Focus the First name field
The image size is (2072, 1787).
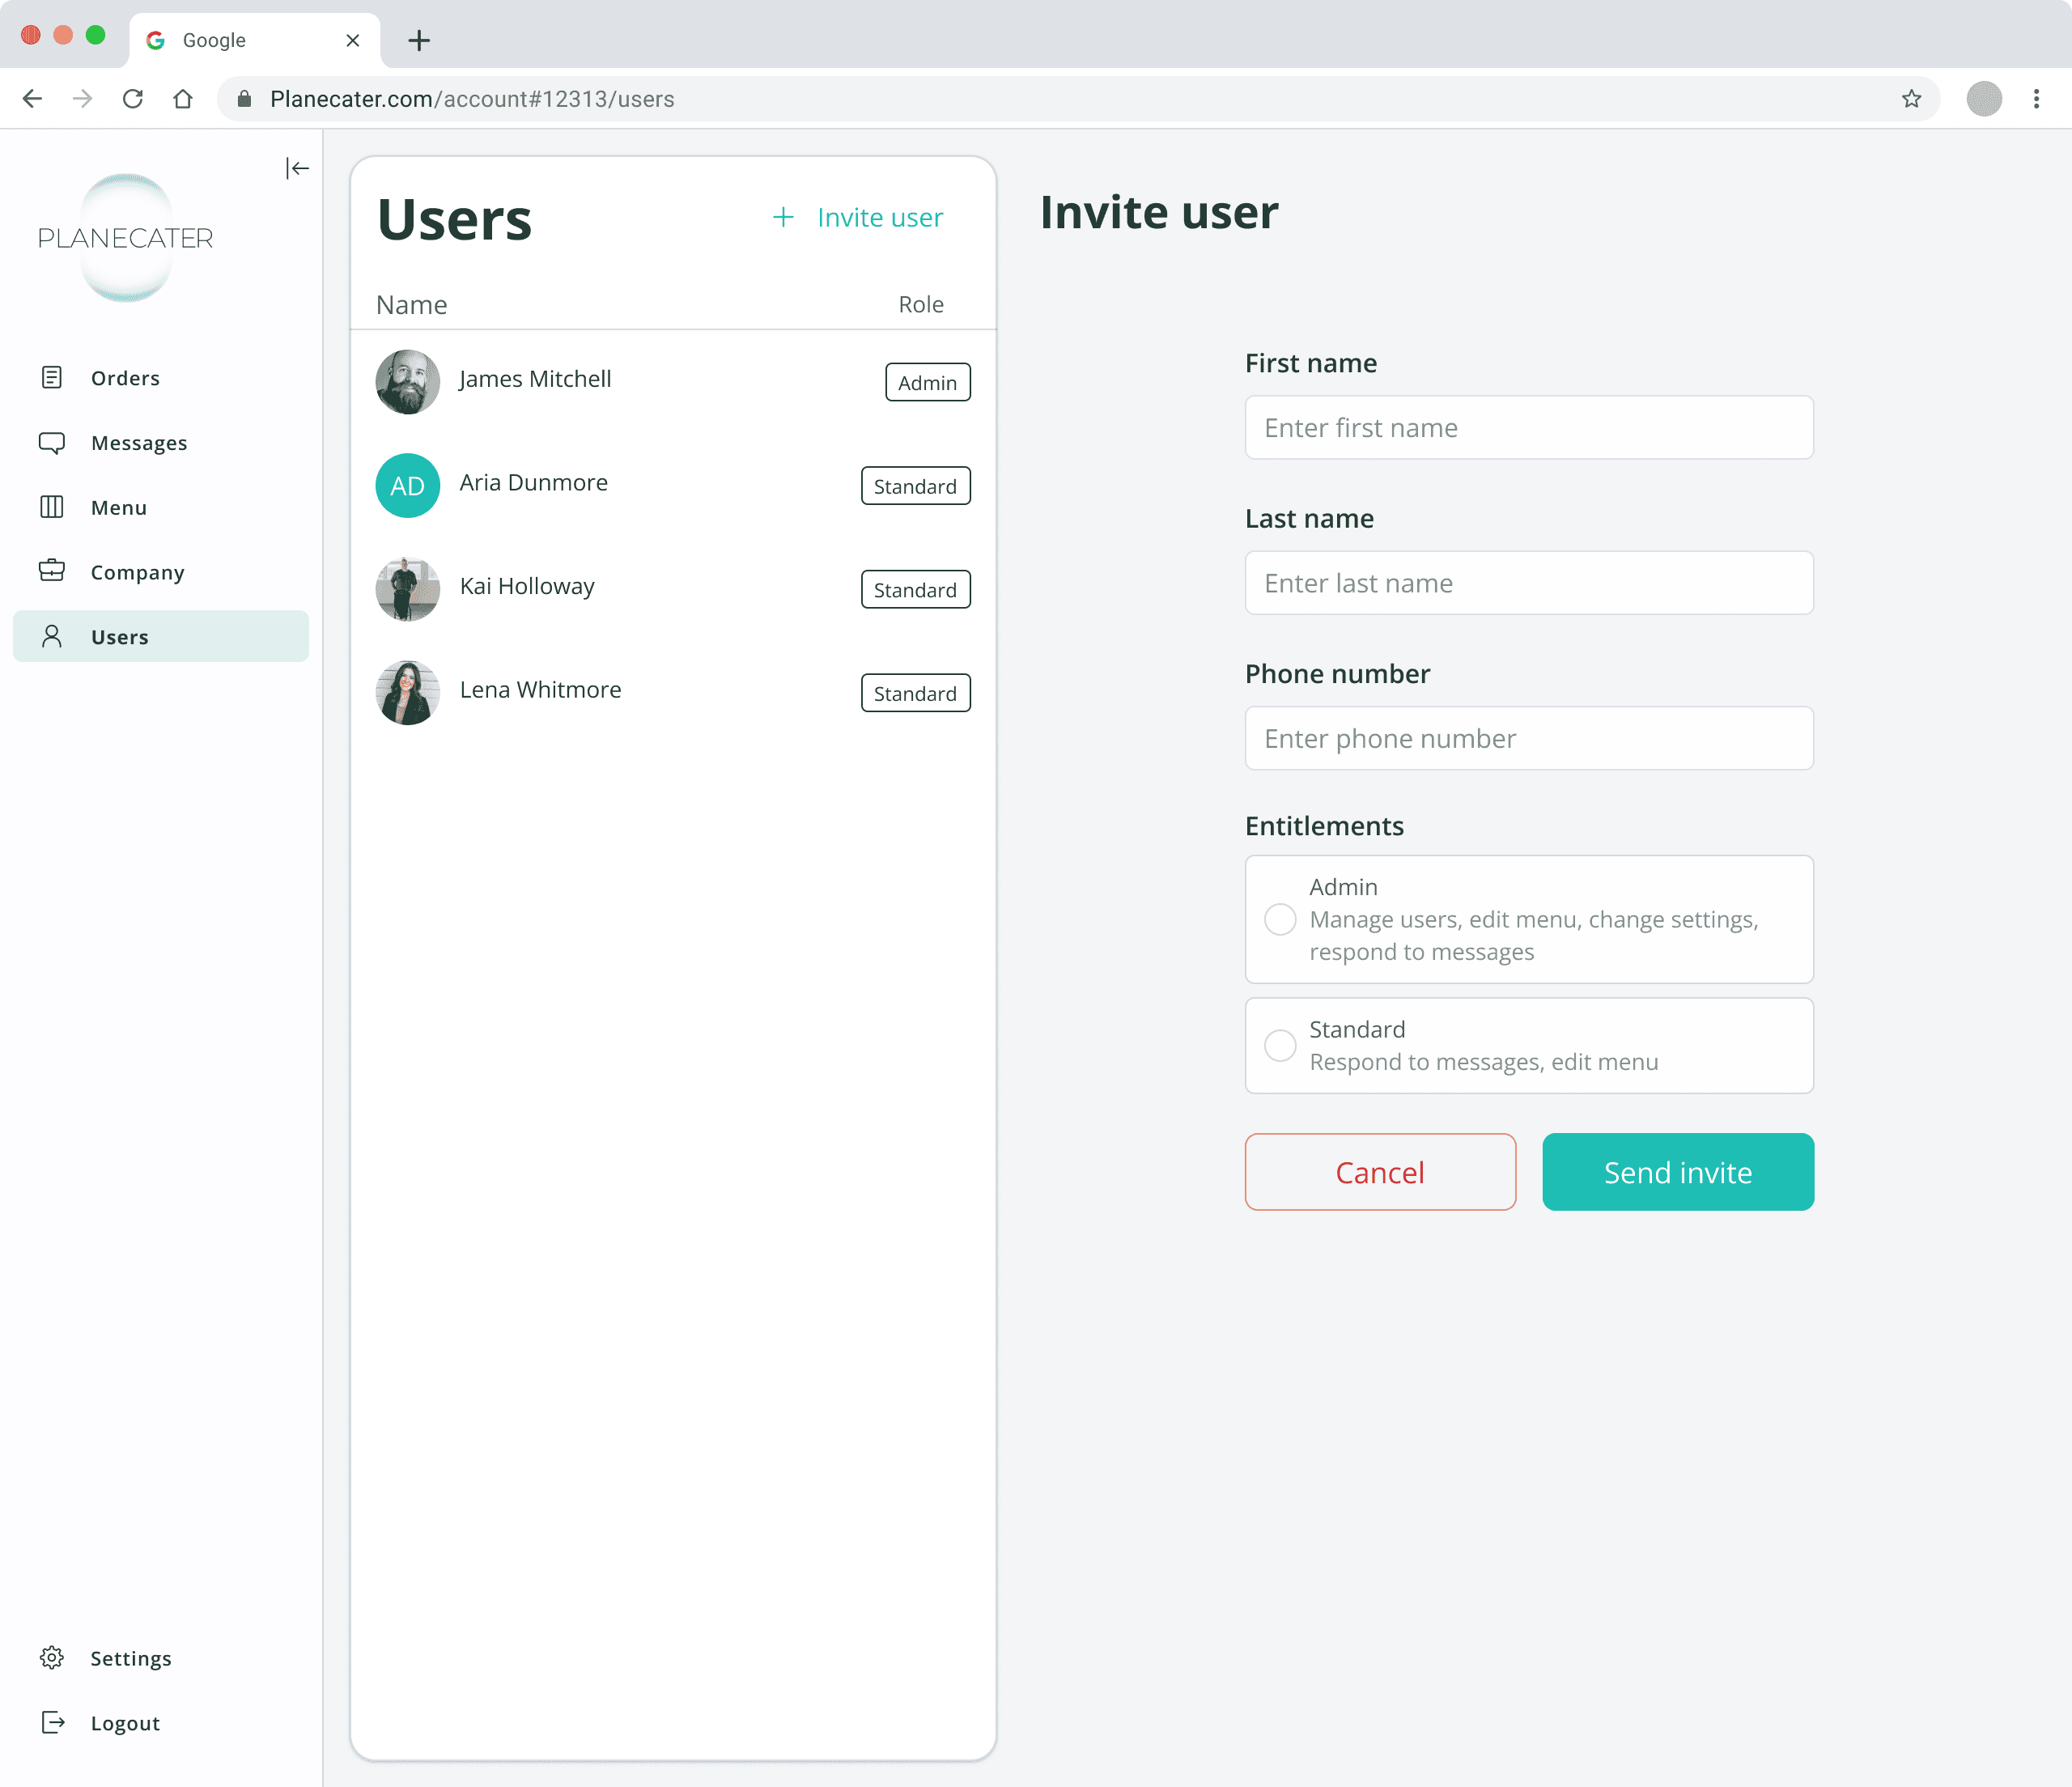1528,428
